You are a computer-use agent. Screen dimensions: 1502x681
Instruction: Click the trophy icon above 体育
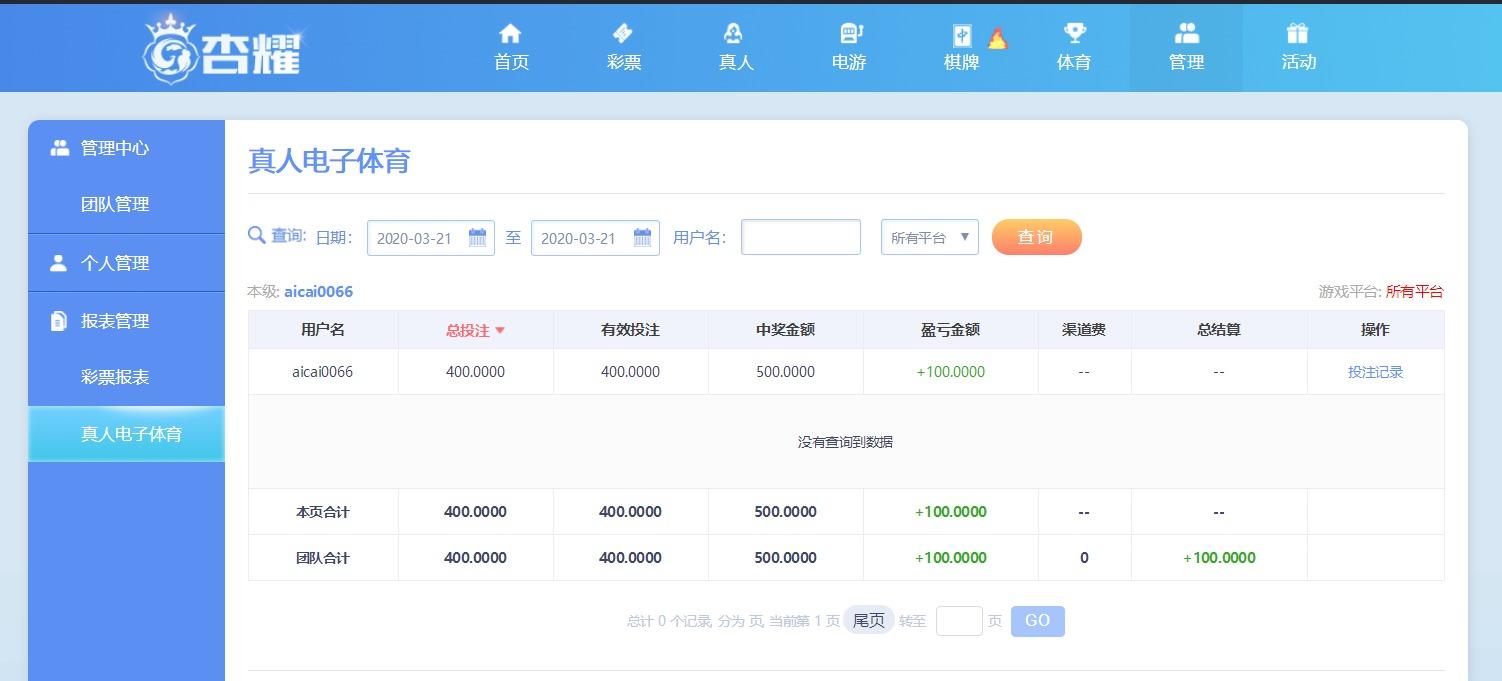tap(1074, 33)
